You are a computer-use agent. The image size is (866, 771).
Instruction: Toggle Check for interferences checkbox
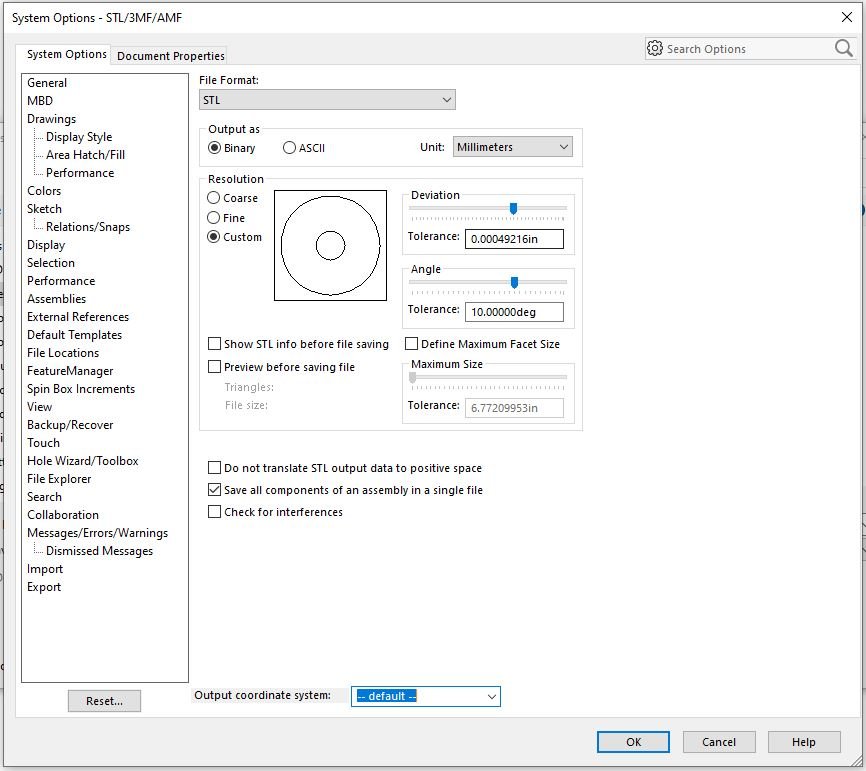click(215, 512)
